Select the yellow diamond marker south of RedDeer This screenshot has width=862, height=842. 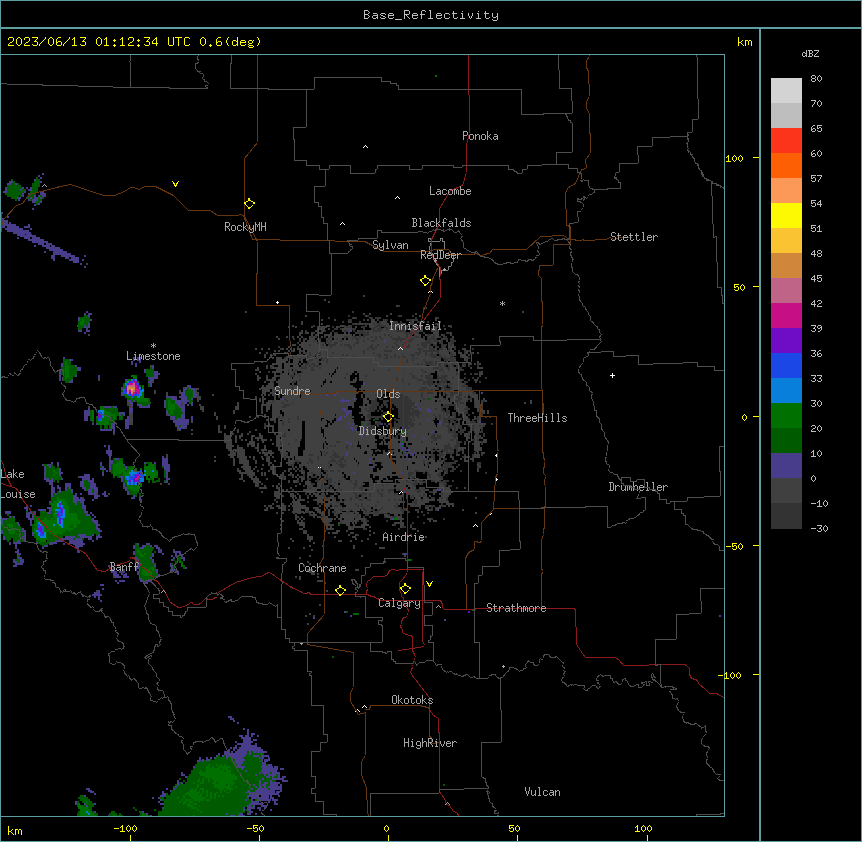[x=425, y=281]
